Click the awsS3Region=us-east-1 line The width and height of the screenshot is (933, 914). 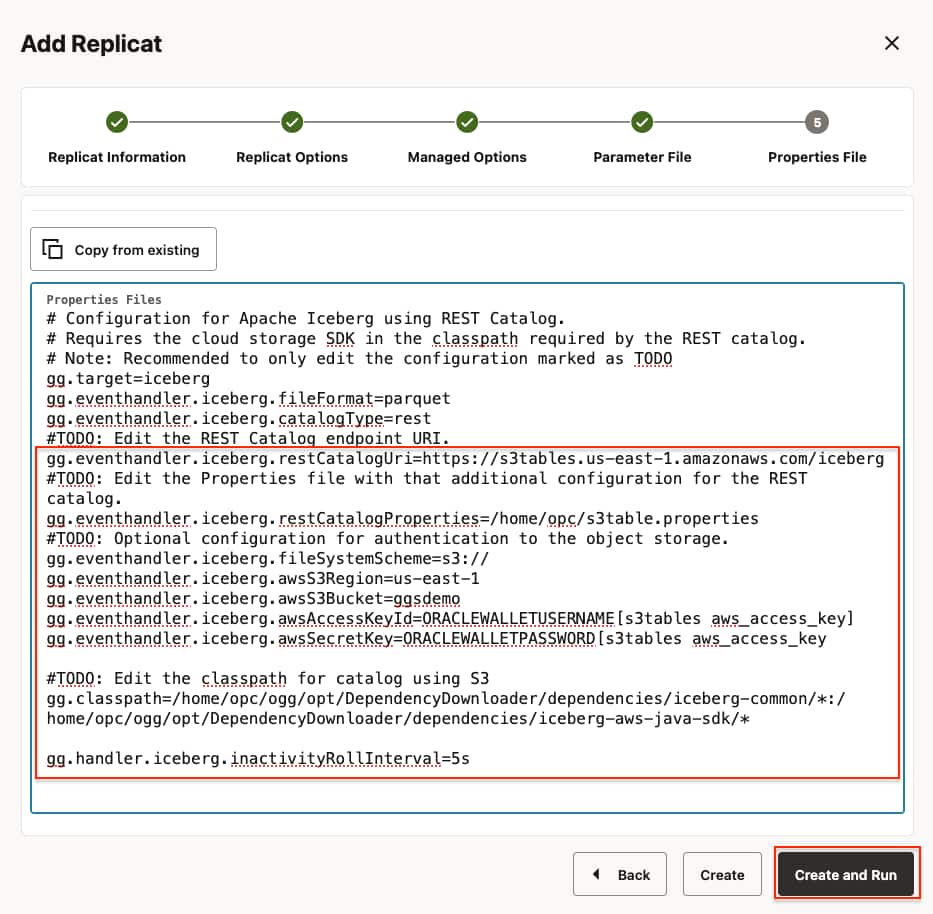(263, 578)
